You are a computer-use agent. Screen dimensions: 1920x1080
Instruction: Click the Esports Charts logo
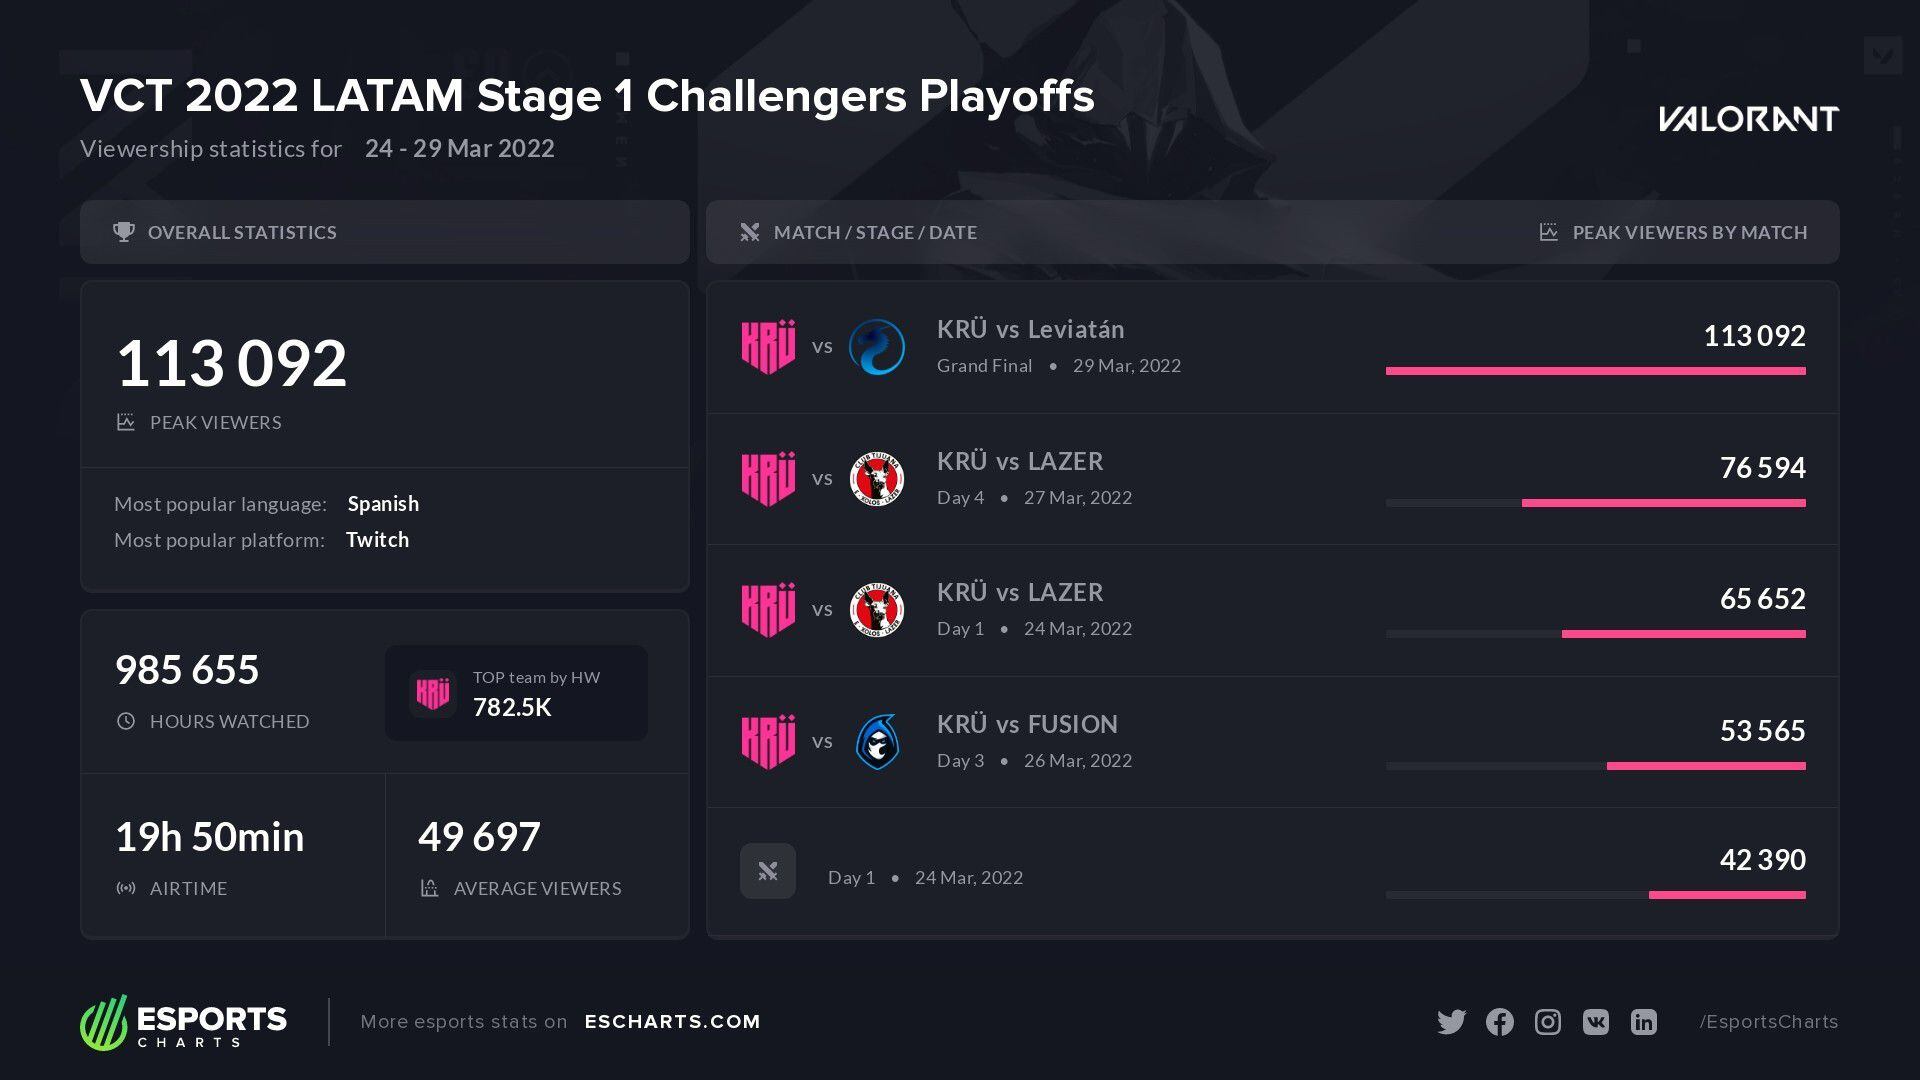[184, 1022]
